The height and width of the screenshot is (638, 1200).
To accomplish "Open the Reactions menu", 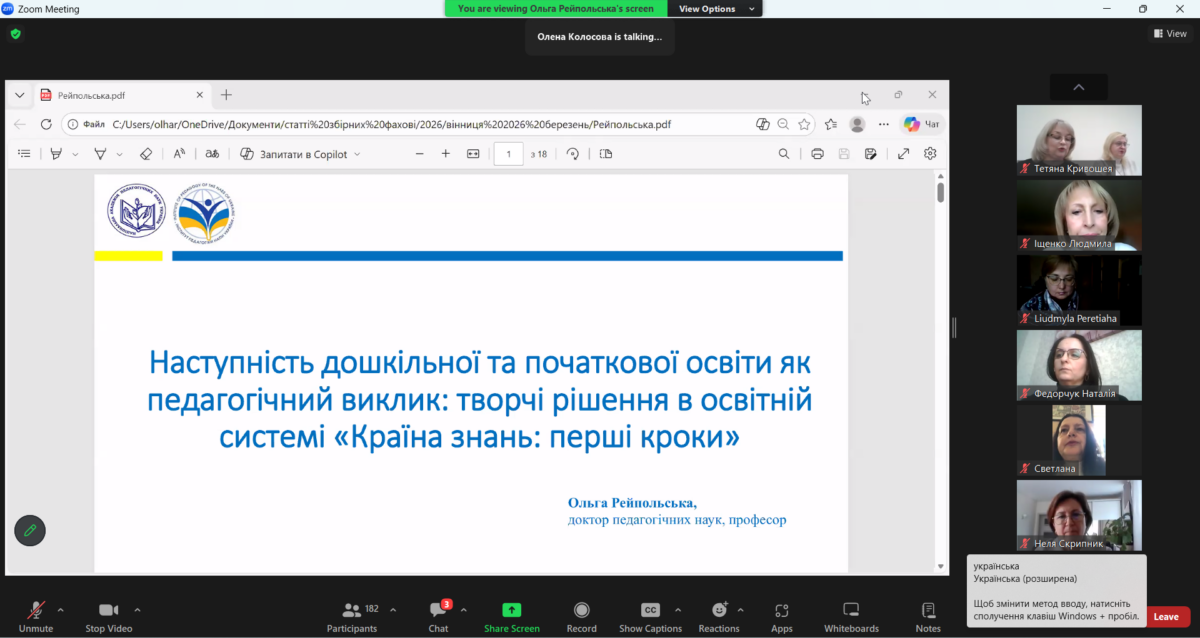I will (719, 611).
